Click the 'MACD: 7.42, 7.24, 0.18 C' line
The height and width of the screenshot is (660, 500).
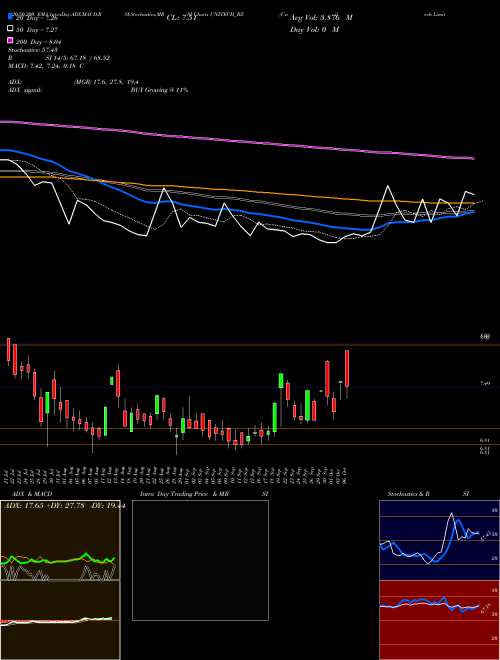[45, 66]
